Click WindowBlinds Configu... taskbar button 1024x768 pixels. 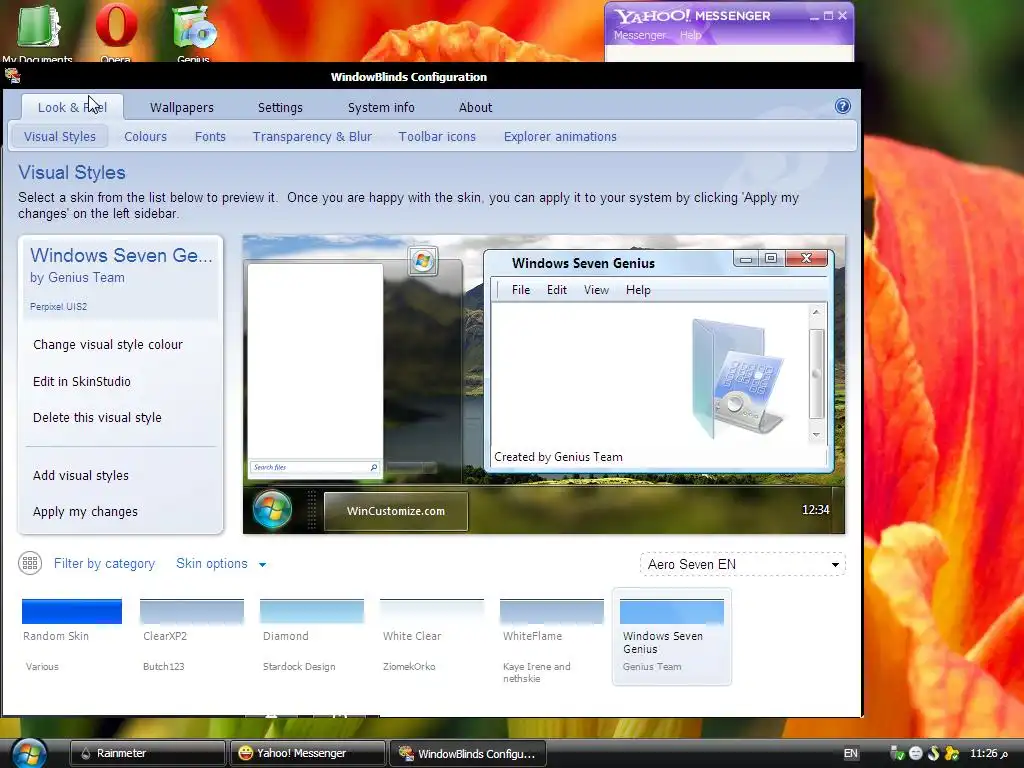click(468, 754)
